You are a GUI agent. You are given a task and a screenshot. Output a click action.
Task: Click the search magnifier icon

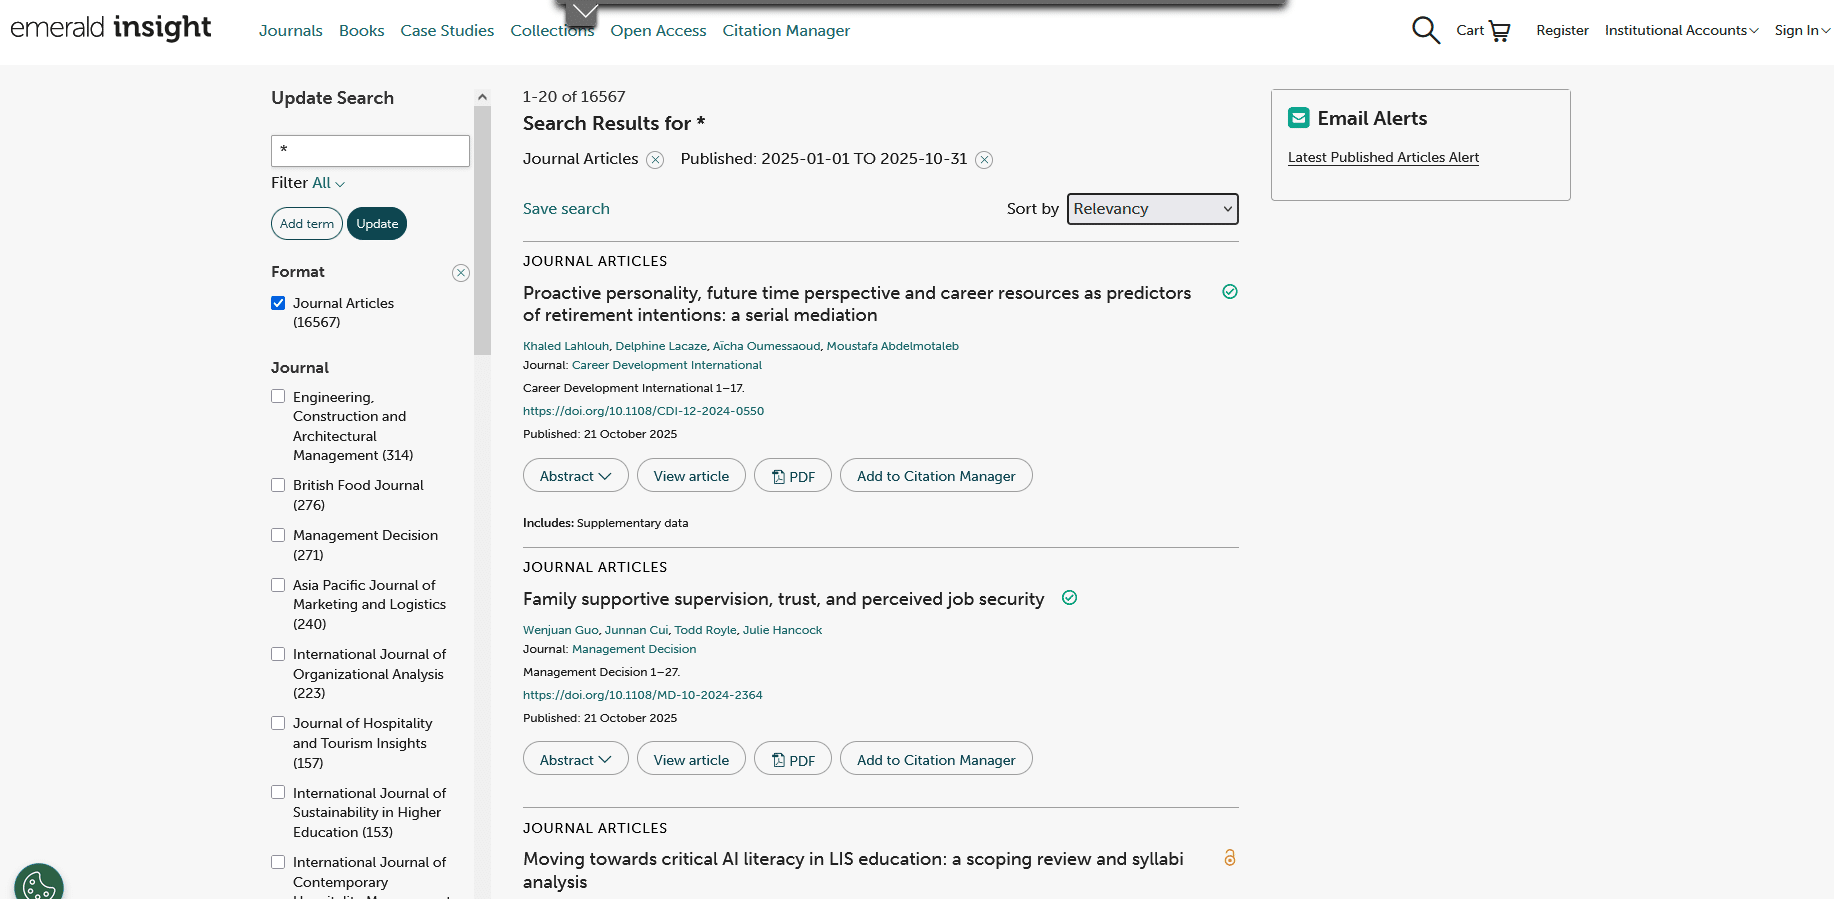[1425, 30]
